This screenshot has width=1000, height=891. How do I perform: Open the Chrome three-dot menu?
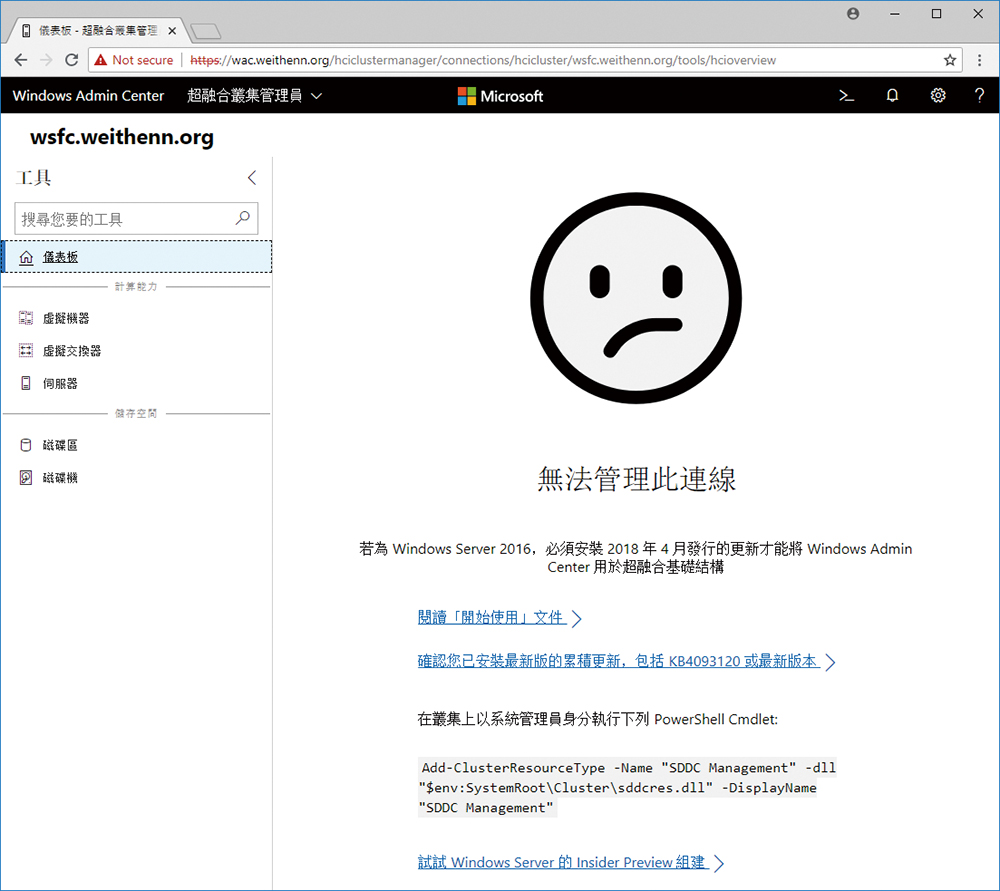click(x=980, y=60)
